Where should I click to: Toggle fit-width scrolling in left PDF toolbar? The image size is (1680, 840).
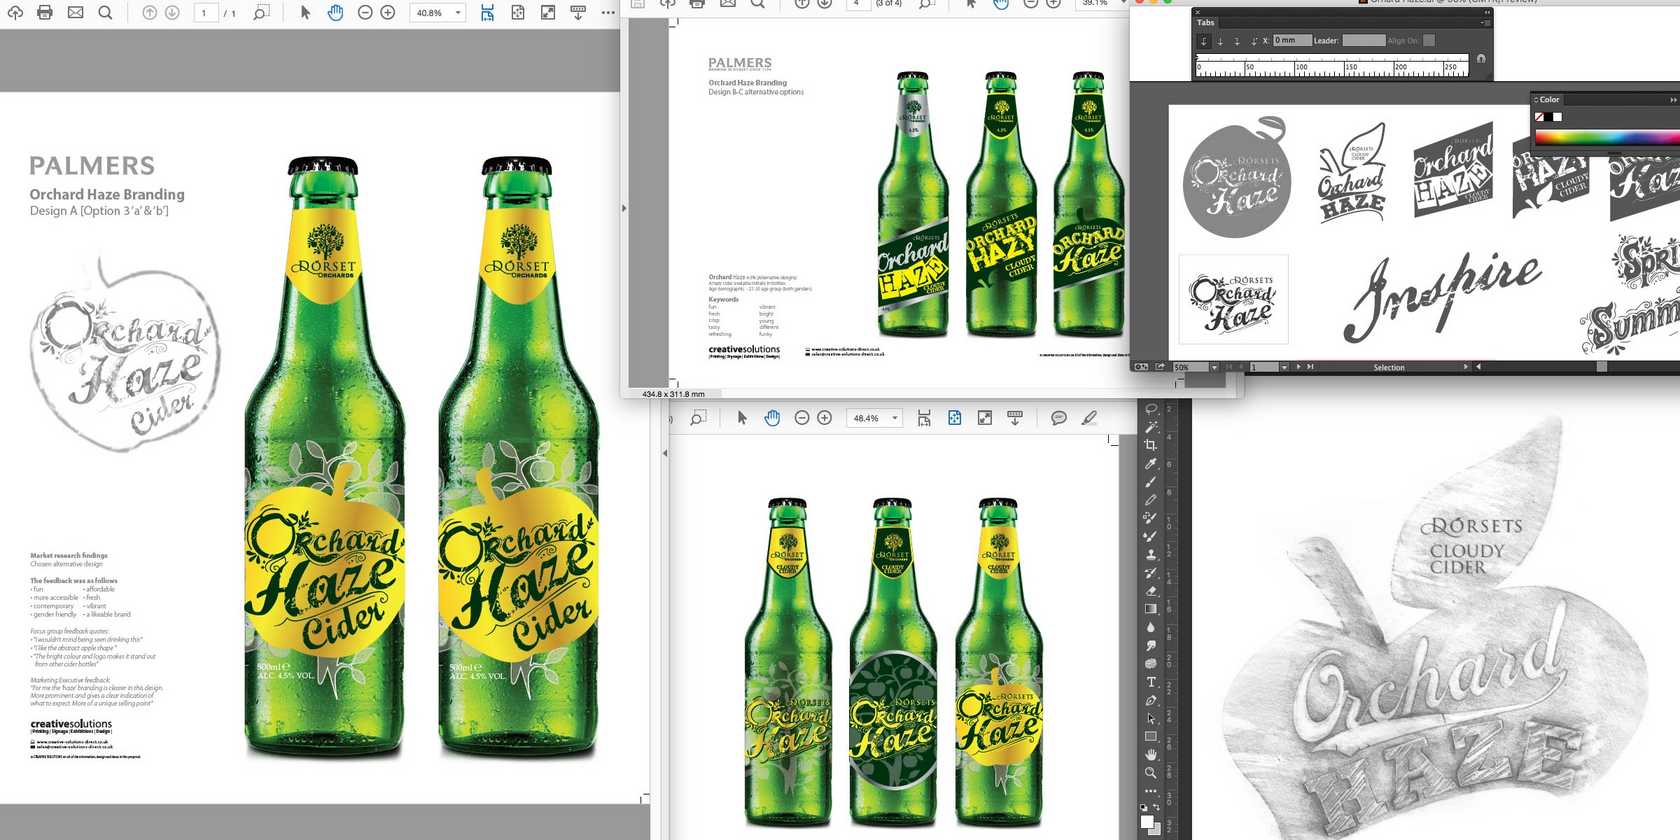(487, 12)
